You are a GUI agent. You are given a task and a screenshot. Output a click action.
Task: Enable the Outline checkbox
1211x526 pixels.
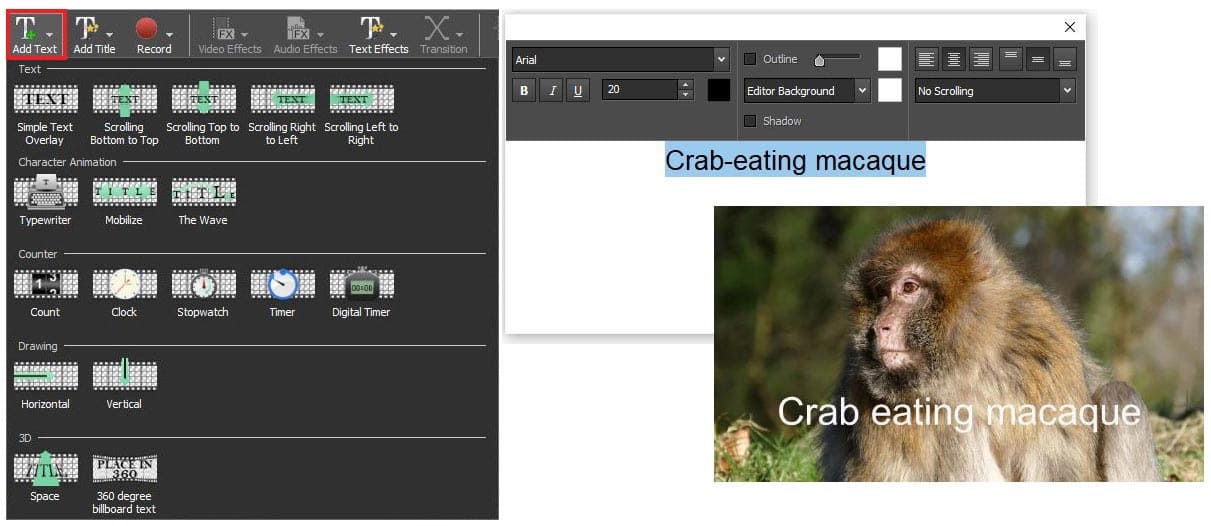[751, 59]
